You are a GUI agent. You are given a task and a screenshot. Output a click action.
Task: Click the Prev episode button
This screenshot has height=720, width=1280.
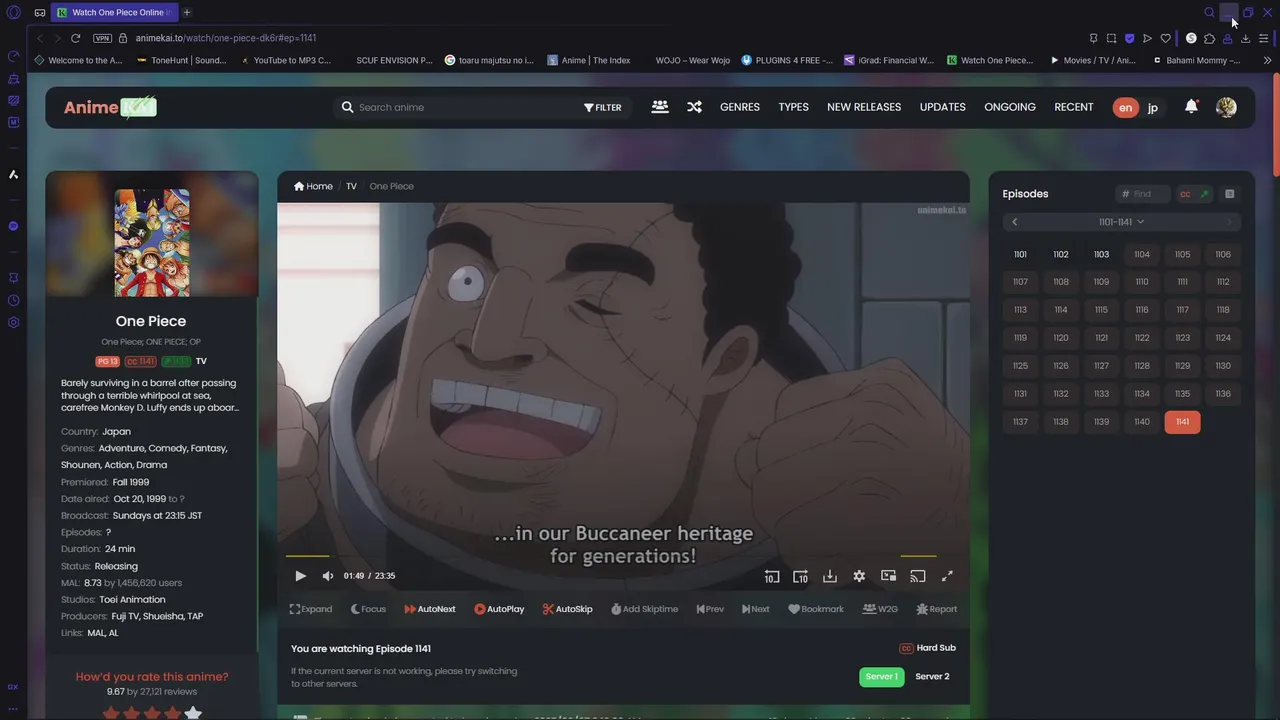(x=710, y=609)
